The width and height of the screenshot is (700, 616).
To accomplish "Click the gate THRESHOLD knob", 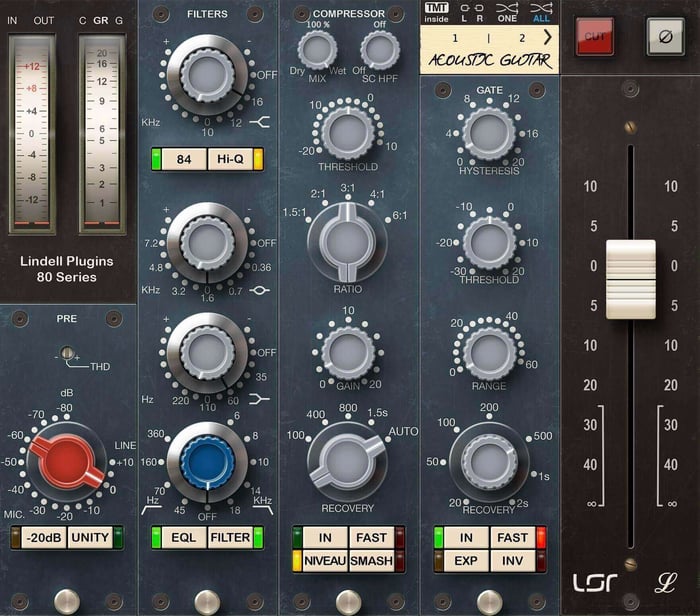I will pos(489,242).
